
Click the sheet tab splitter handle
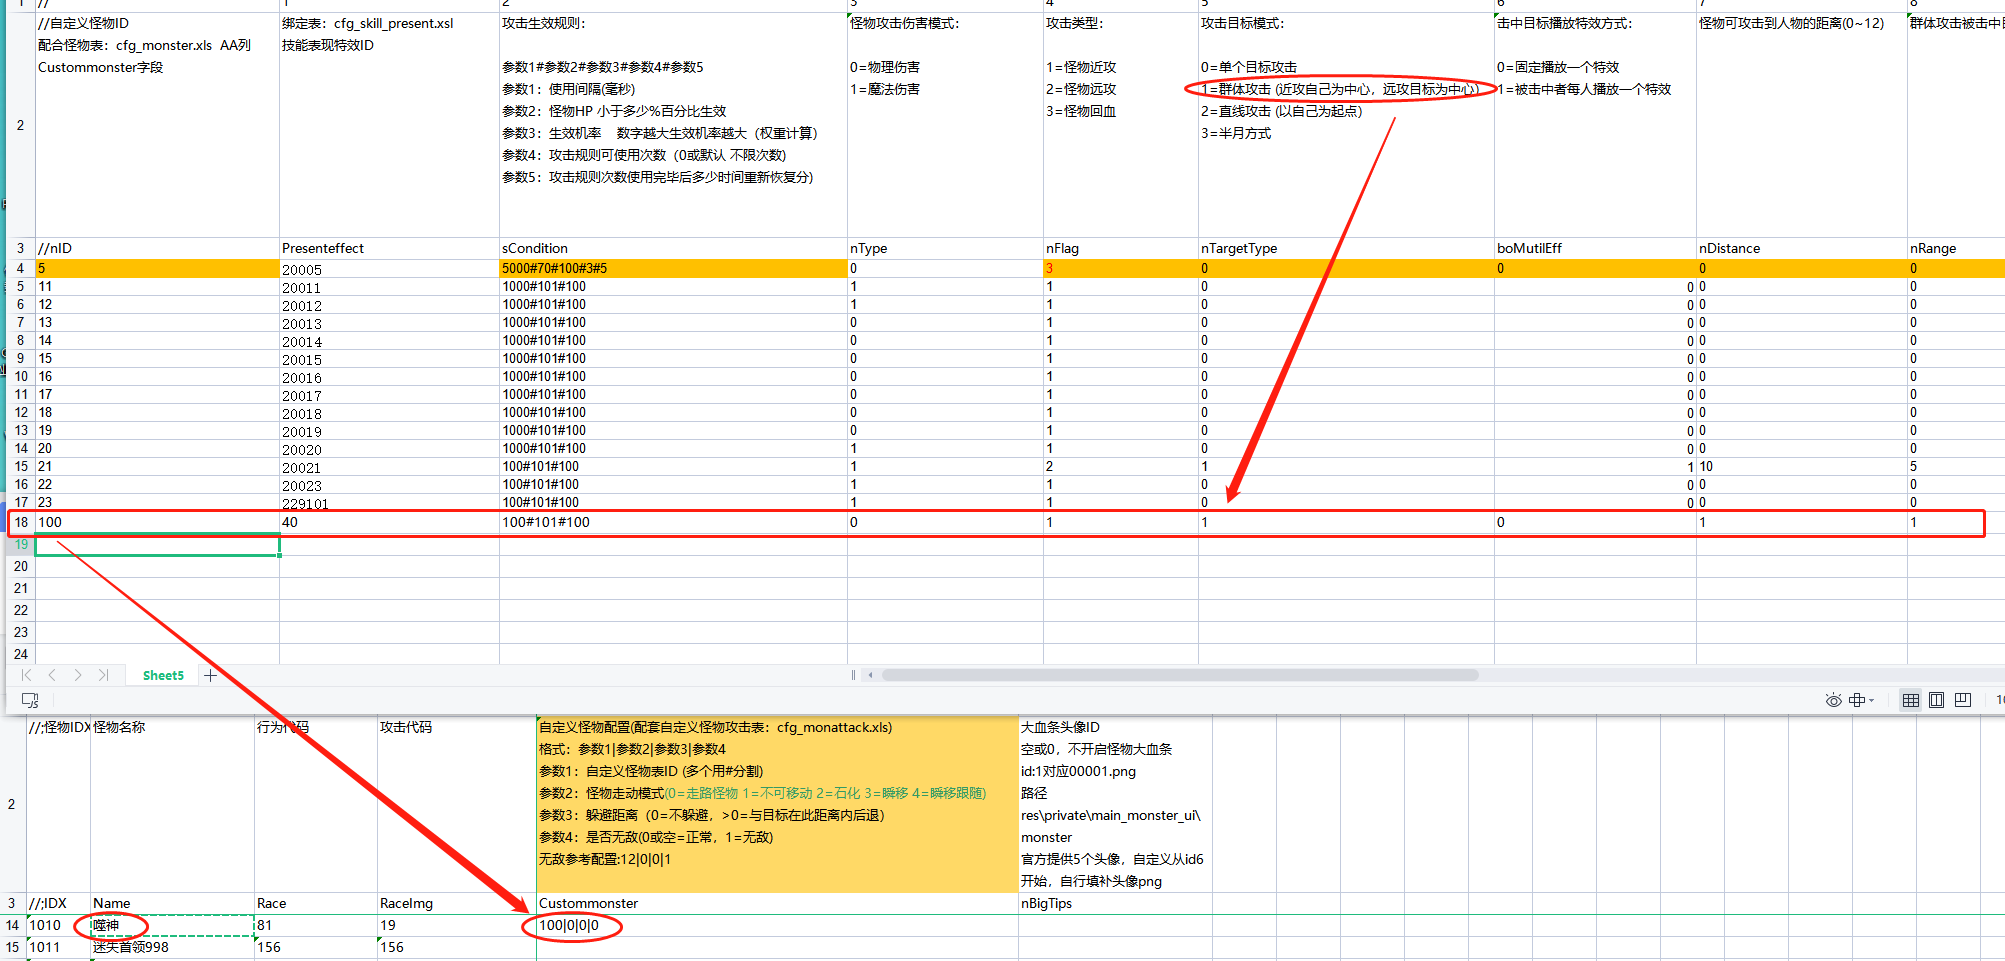coord(853,675)
